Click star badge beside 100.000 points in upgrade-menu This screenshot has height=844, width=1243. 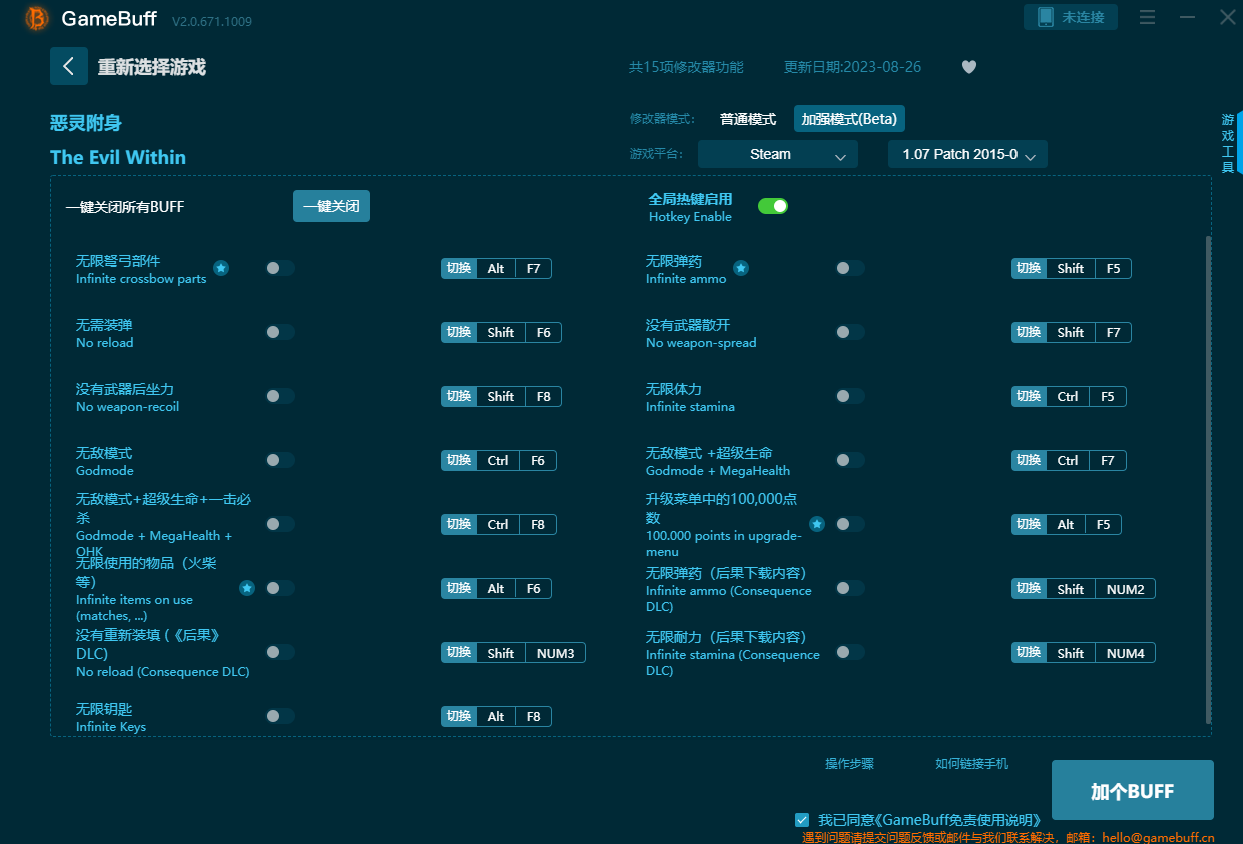click(x=817, y=524)
